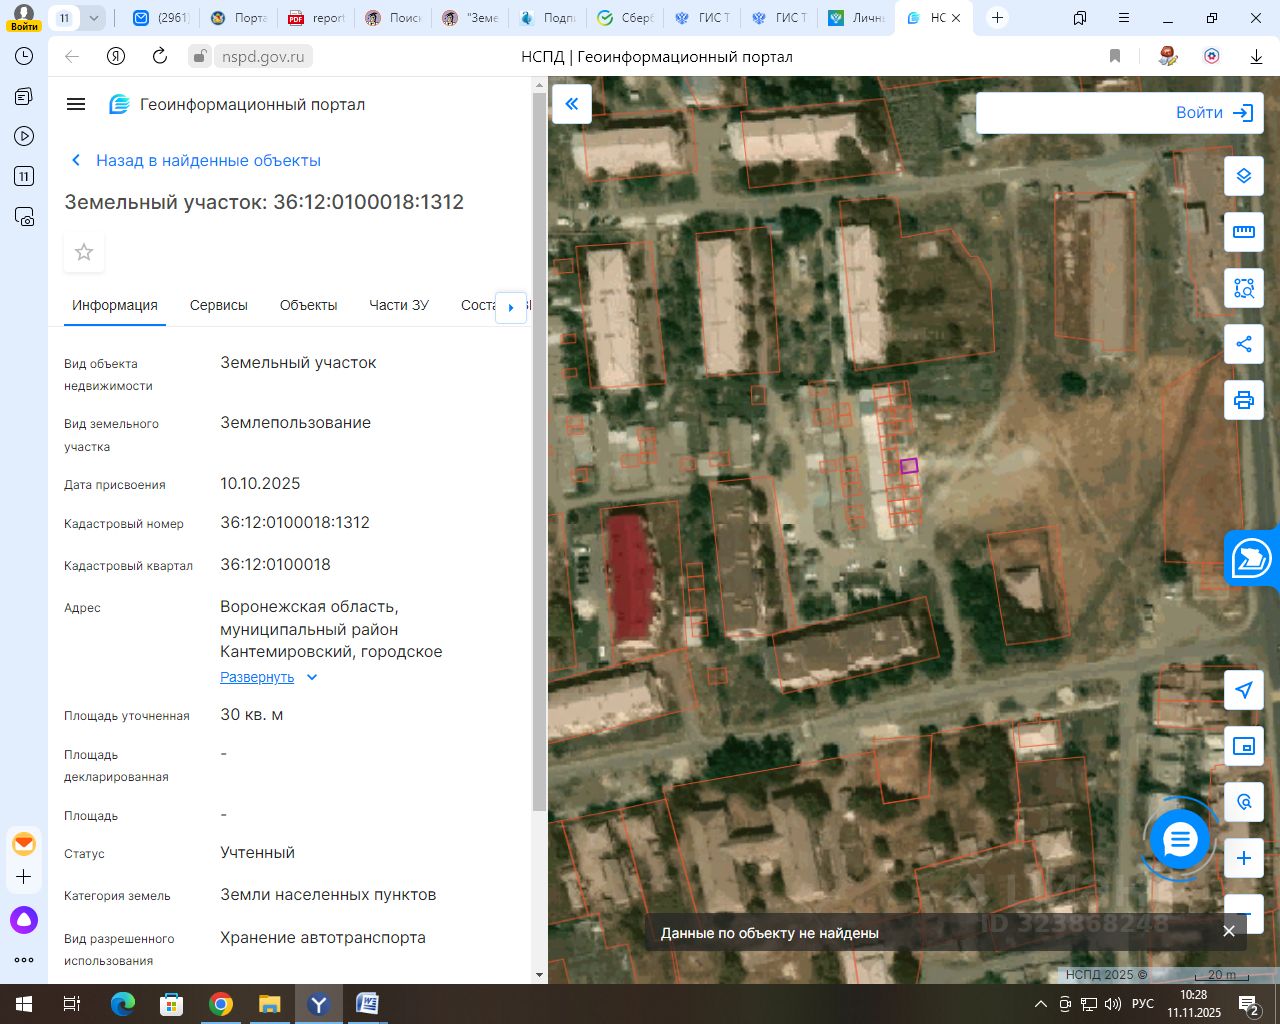Click the cadastral quarter value 36:12:0100018

pos(275,565)
